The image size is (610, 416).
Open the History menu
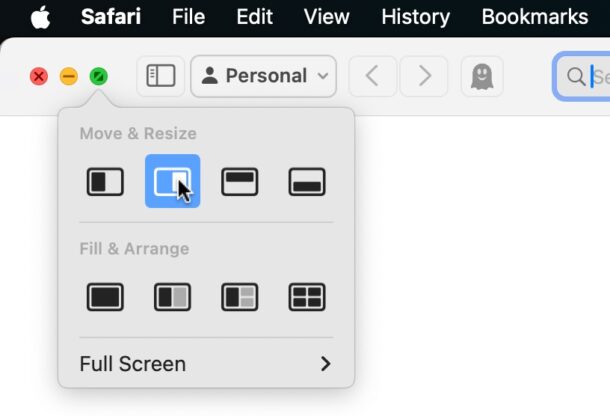pyautogui.click(x=415, y=17)
